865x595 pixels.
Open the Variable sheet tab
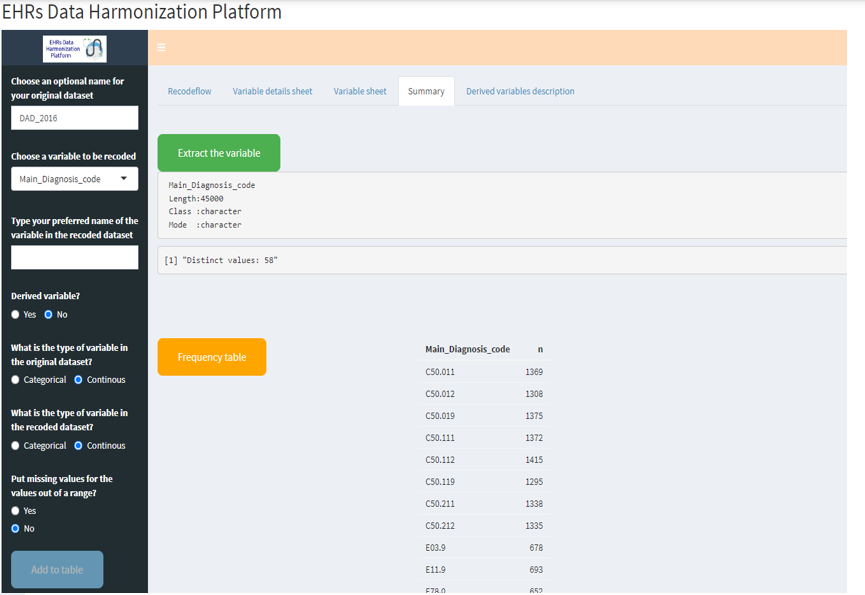360,91
